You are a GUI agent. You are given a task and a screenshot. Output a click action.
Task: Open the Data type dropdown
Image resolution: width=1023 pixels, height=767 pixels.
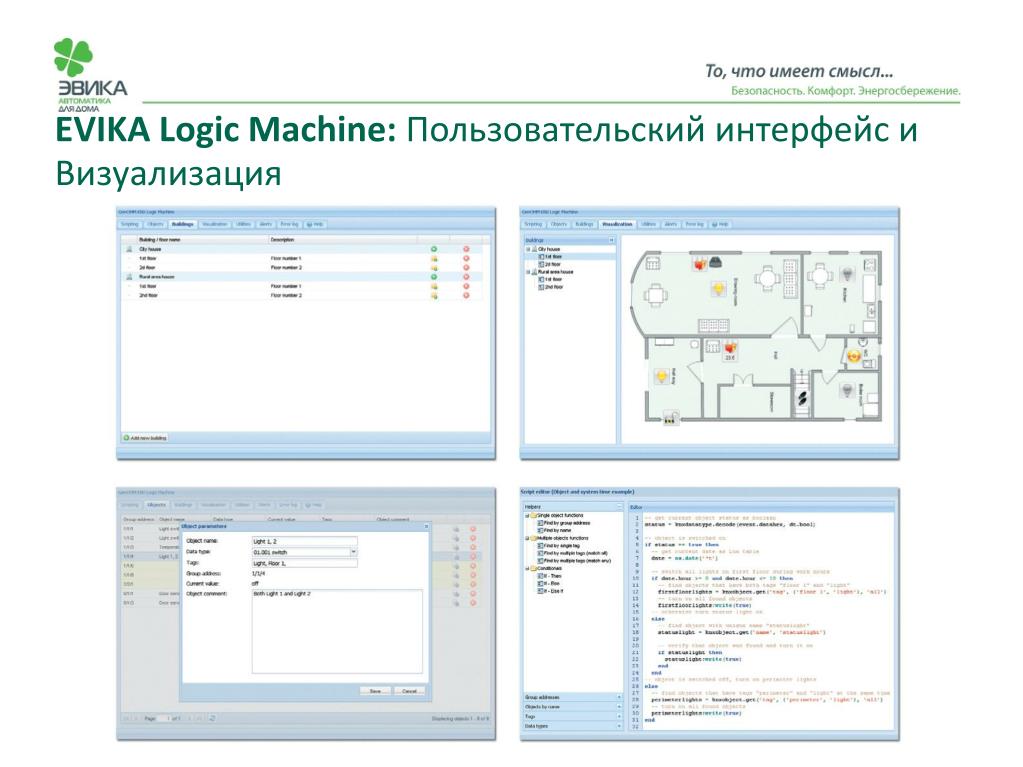tap(354, 552)
